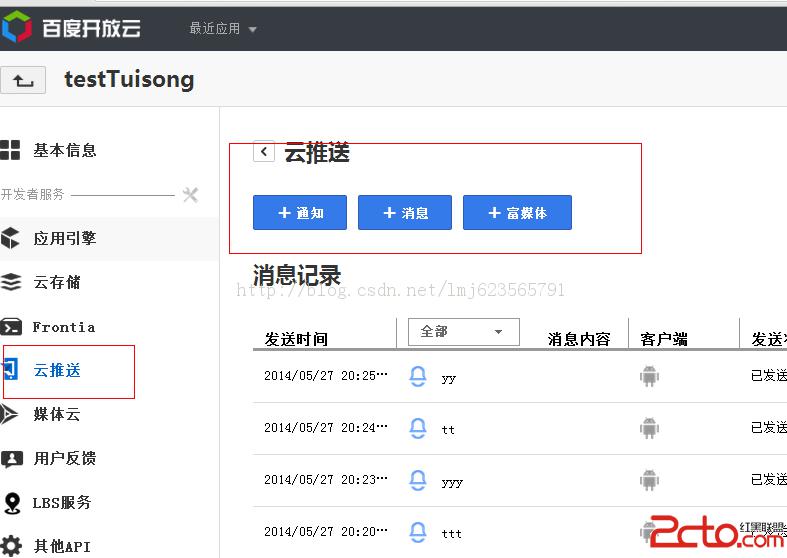787x558 pixels.
Task: Click the wrench tools icon beside 开发者服务
Action: pyautogui.click(x=190, y=194)
